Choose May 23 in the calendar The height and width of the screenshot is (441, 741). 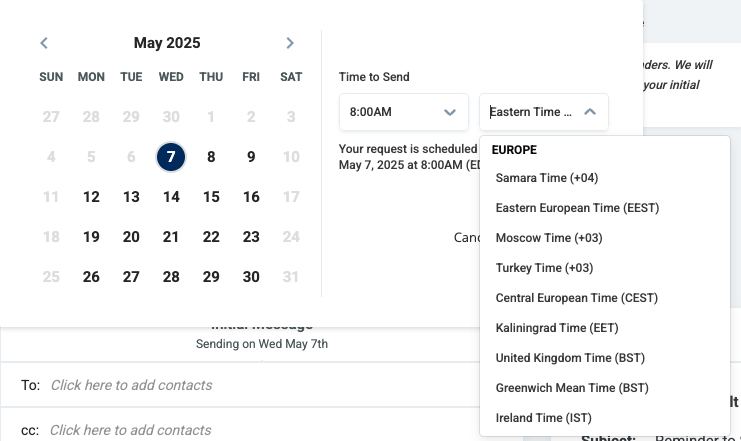point(251,237)
